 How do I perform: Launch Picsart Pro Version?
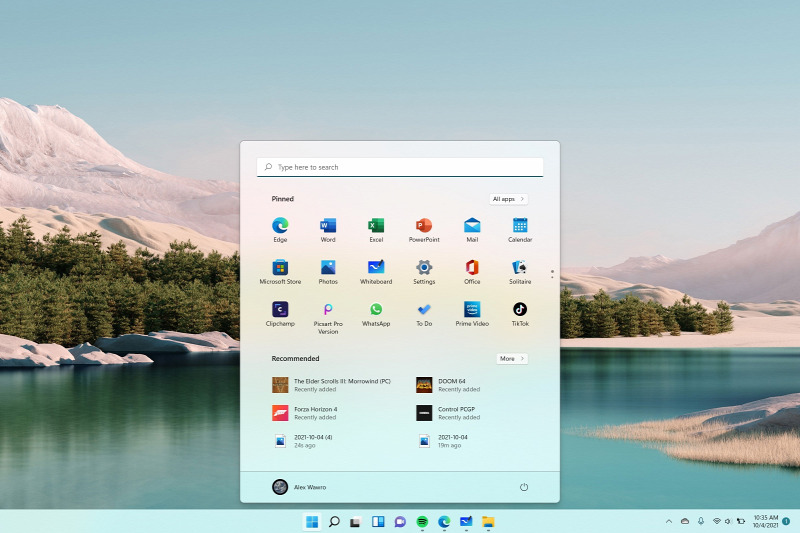tap(328, 310)
